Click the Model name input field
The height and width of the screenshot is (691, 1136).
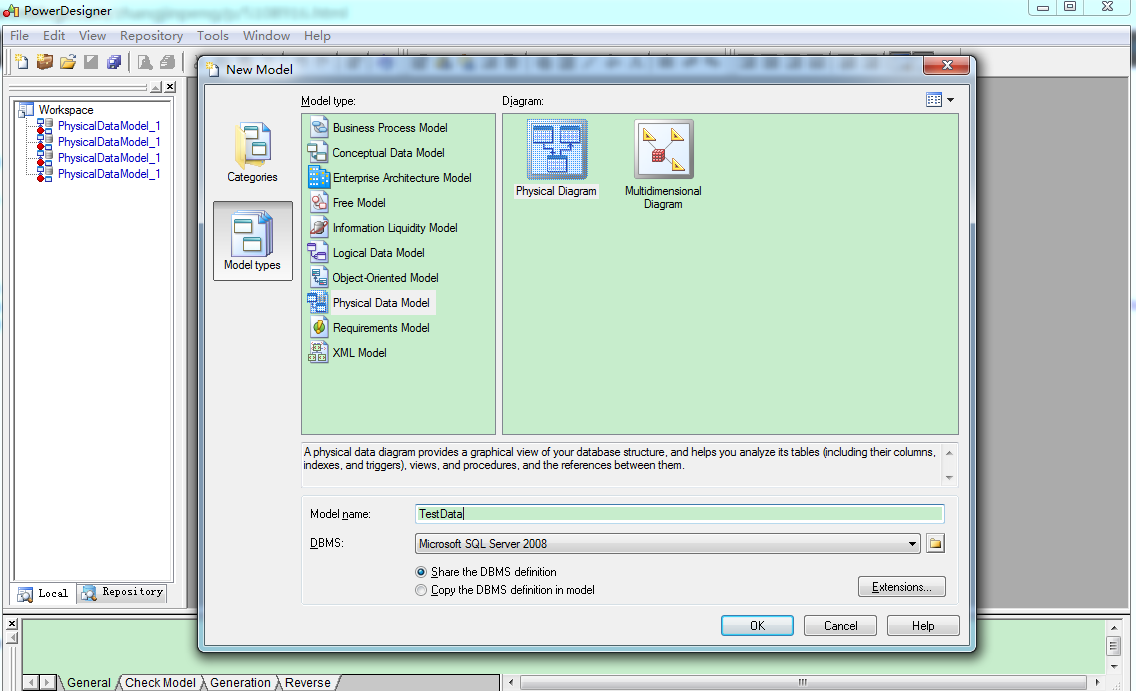pyautogui.click(x=680, y=514)
